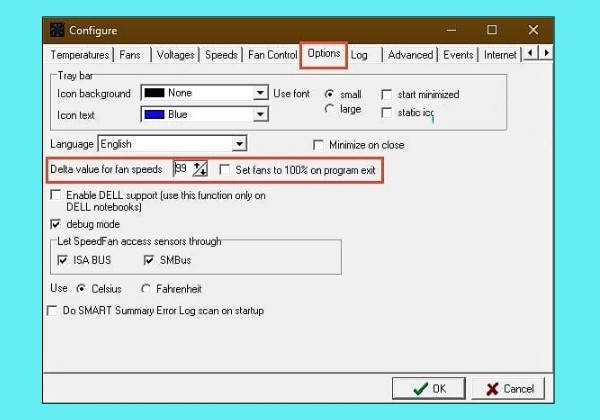Screen dimensions: 600x420
Task: Open the Log tab
Action: [x=359, y=55]
